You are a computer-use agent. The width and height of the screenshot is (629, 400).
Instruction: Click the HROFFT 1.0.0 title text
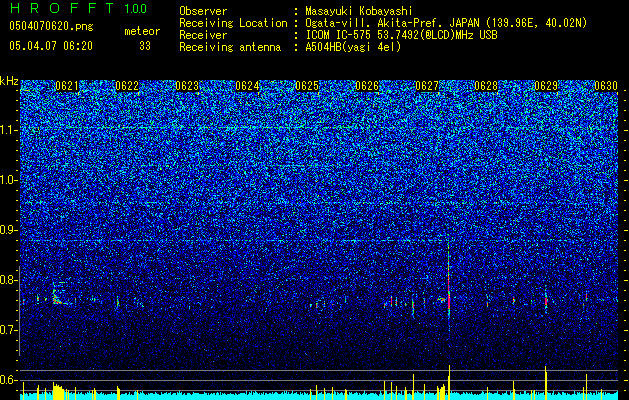click(x=78, y=8)
